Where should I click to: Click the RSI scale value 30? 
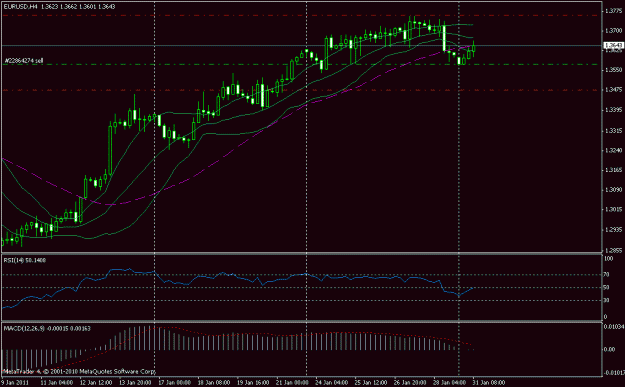point(607,300)
